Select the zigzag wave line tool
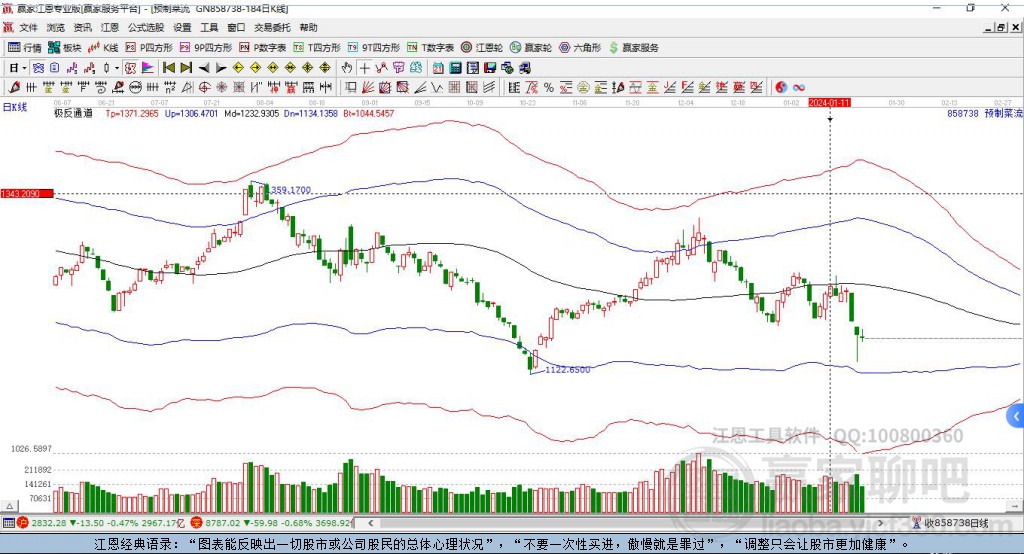Viewport: 1024px width, 554px height. 436,87
